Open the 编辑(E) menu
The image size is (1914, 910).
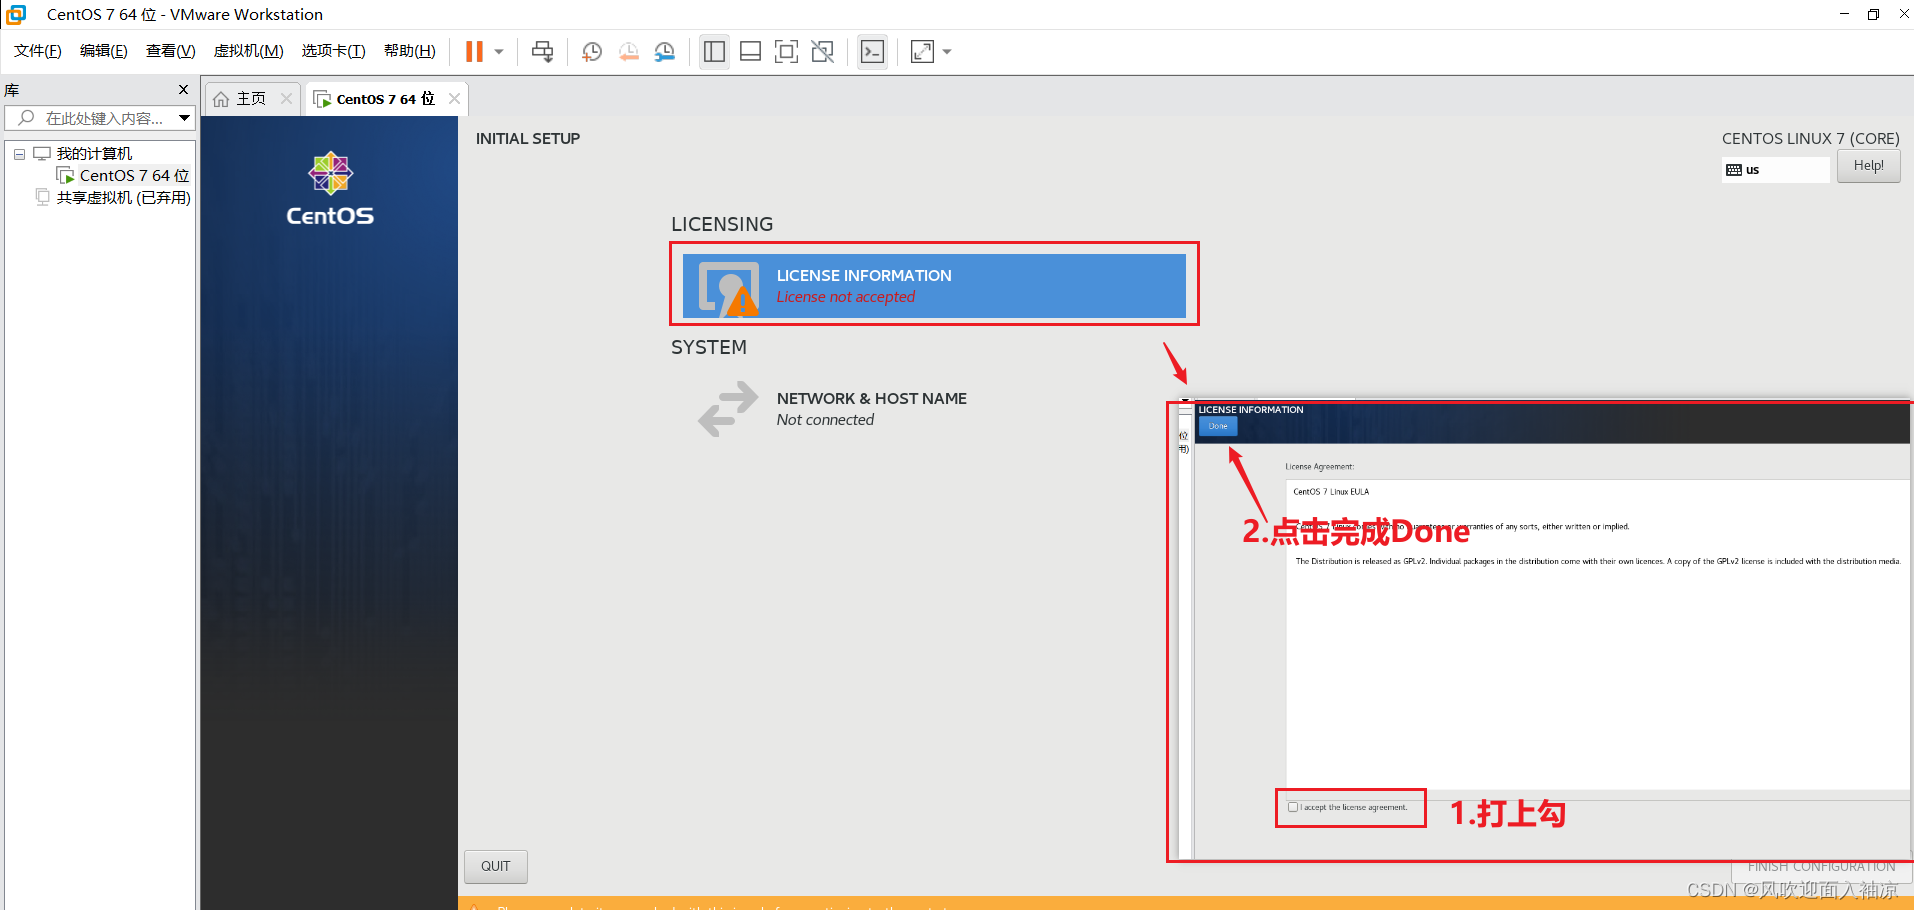[x=104, y=51]
